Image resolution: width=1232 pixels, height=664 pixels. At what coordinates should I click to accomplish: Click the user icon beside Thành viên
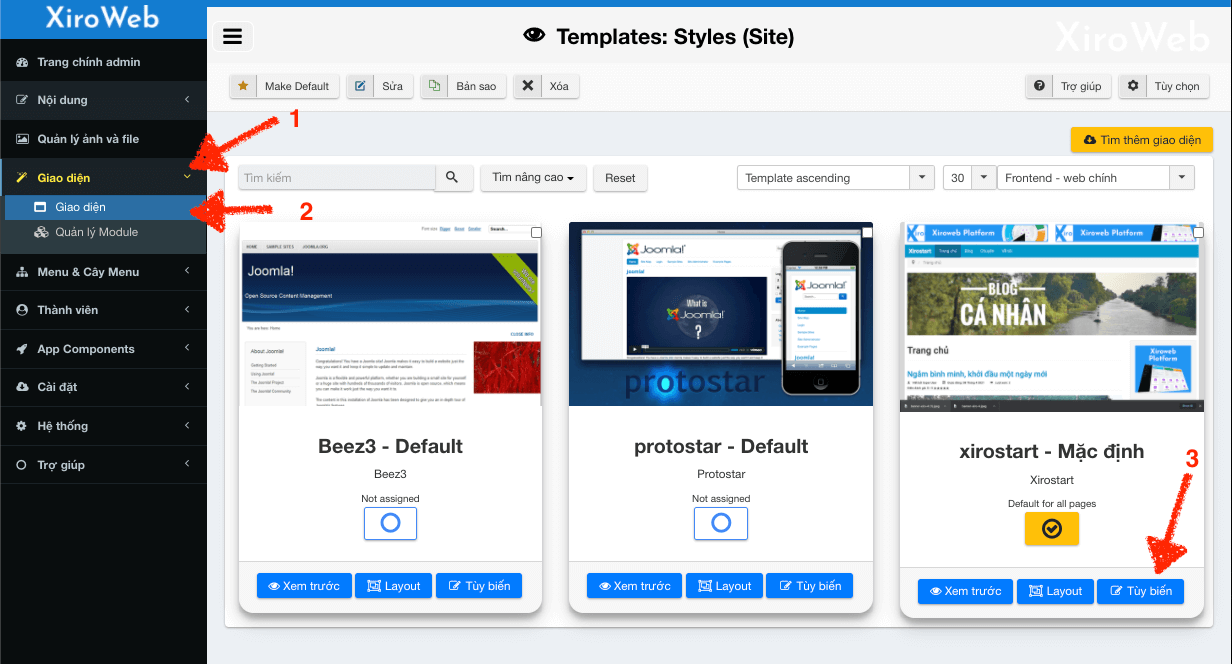coord(23,310)
